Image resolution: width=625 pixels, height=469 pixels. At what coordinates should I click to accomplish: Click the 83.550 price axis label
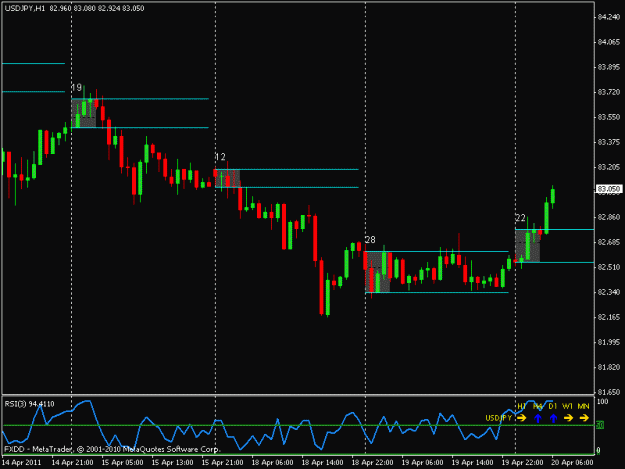click(609, 117)
